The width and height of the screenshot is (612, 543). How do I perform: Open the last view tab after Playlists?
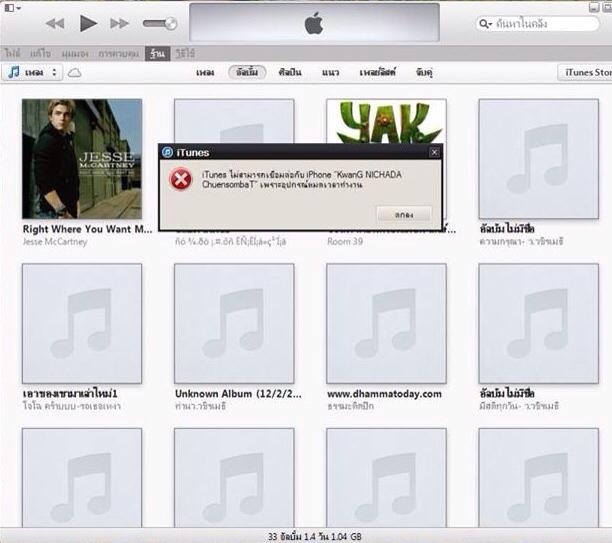point(424,73)
